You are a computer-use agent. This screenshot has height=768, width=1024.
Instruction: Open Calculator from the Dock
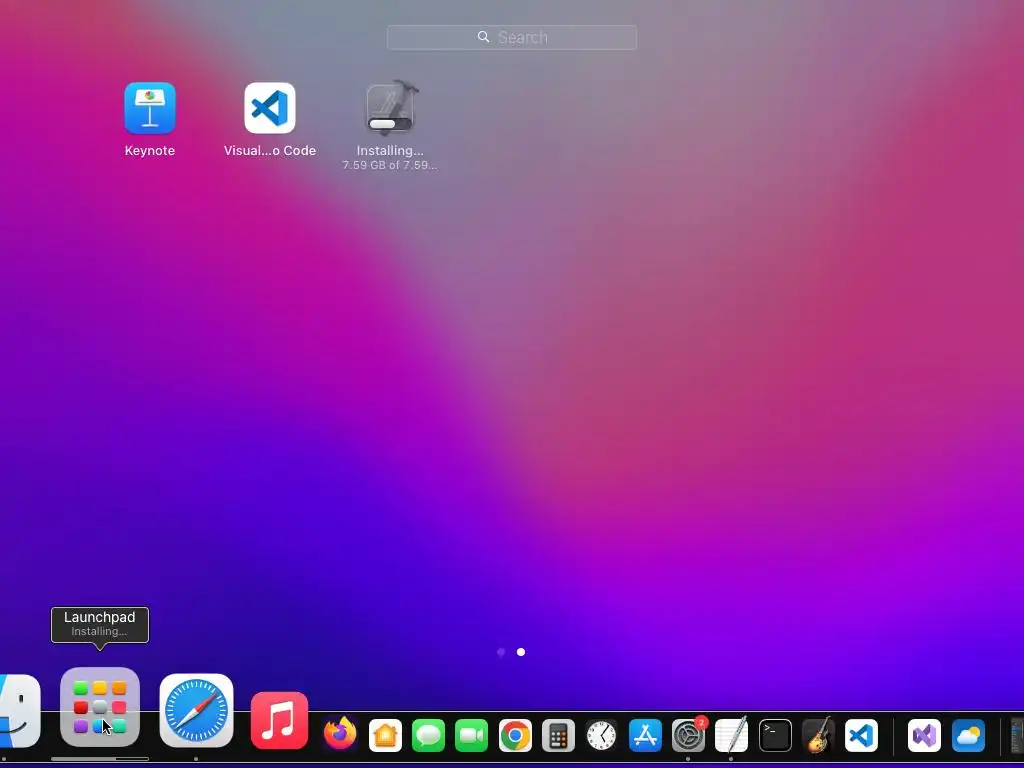click(x=558, y=735)
